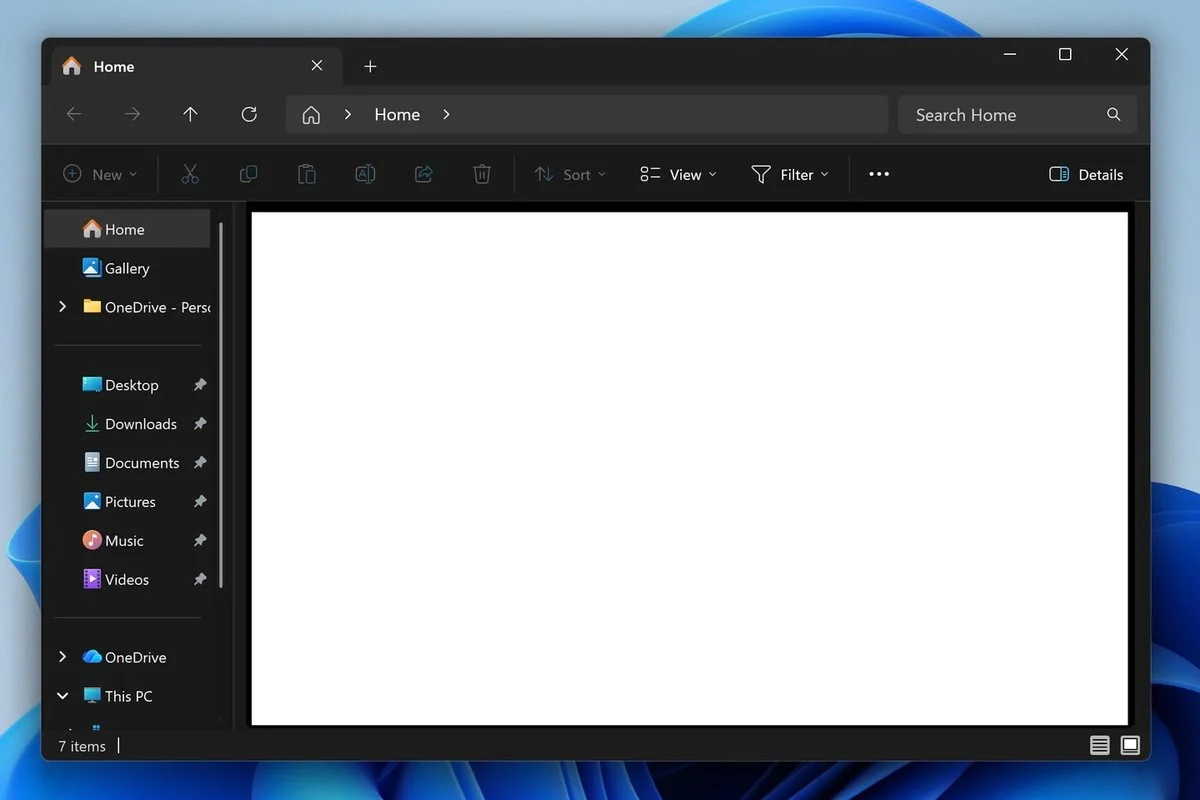Toggle the Details pane

tap(1086, 174)
